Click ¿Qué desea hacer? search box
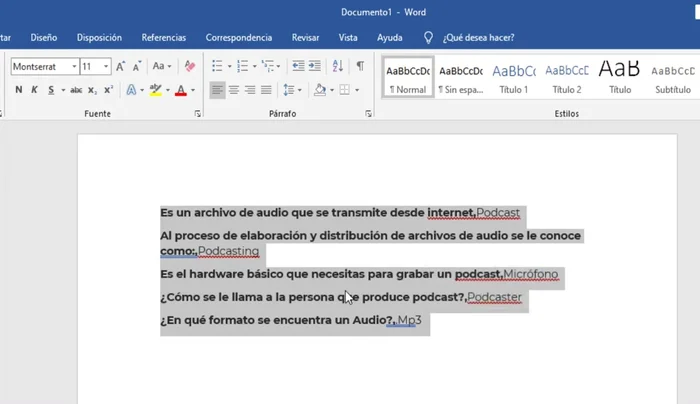This screenshot has width=700, height=404. [x=479, y=38]
